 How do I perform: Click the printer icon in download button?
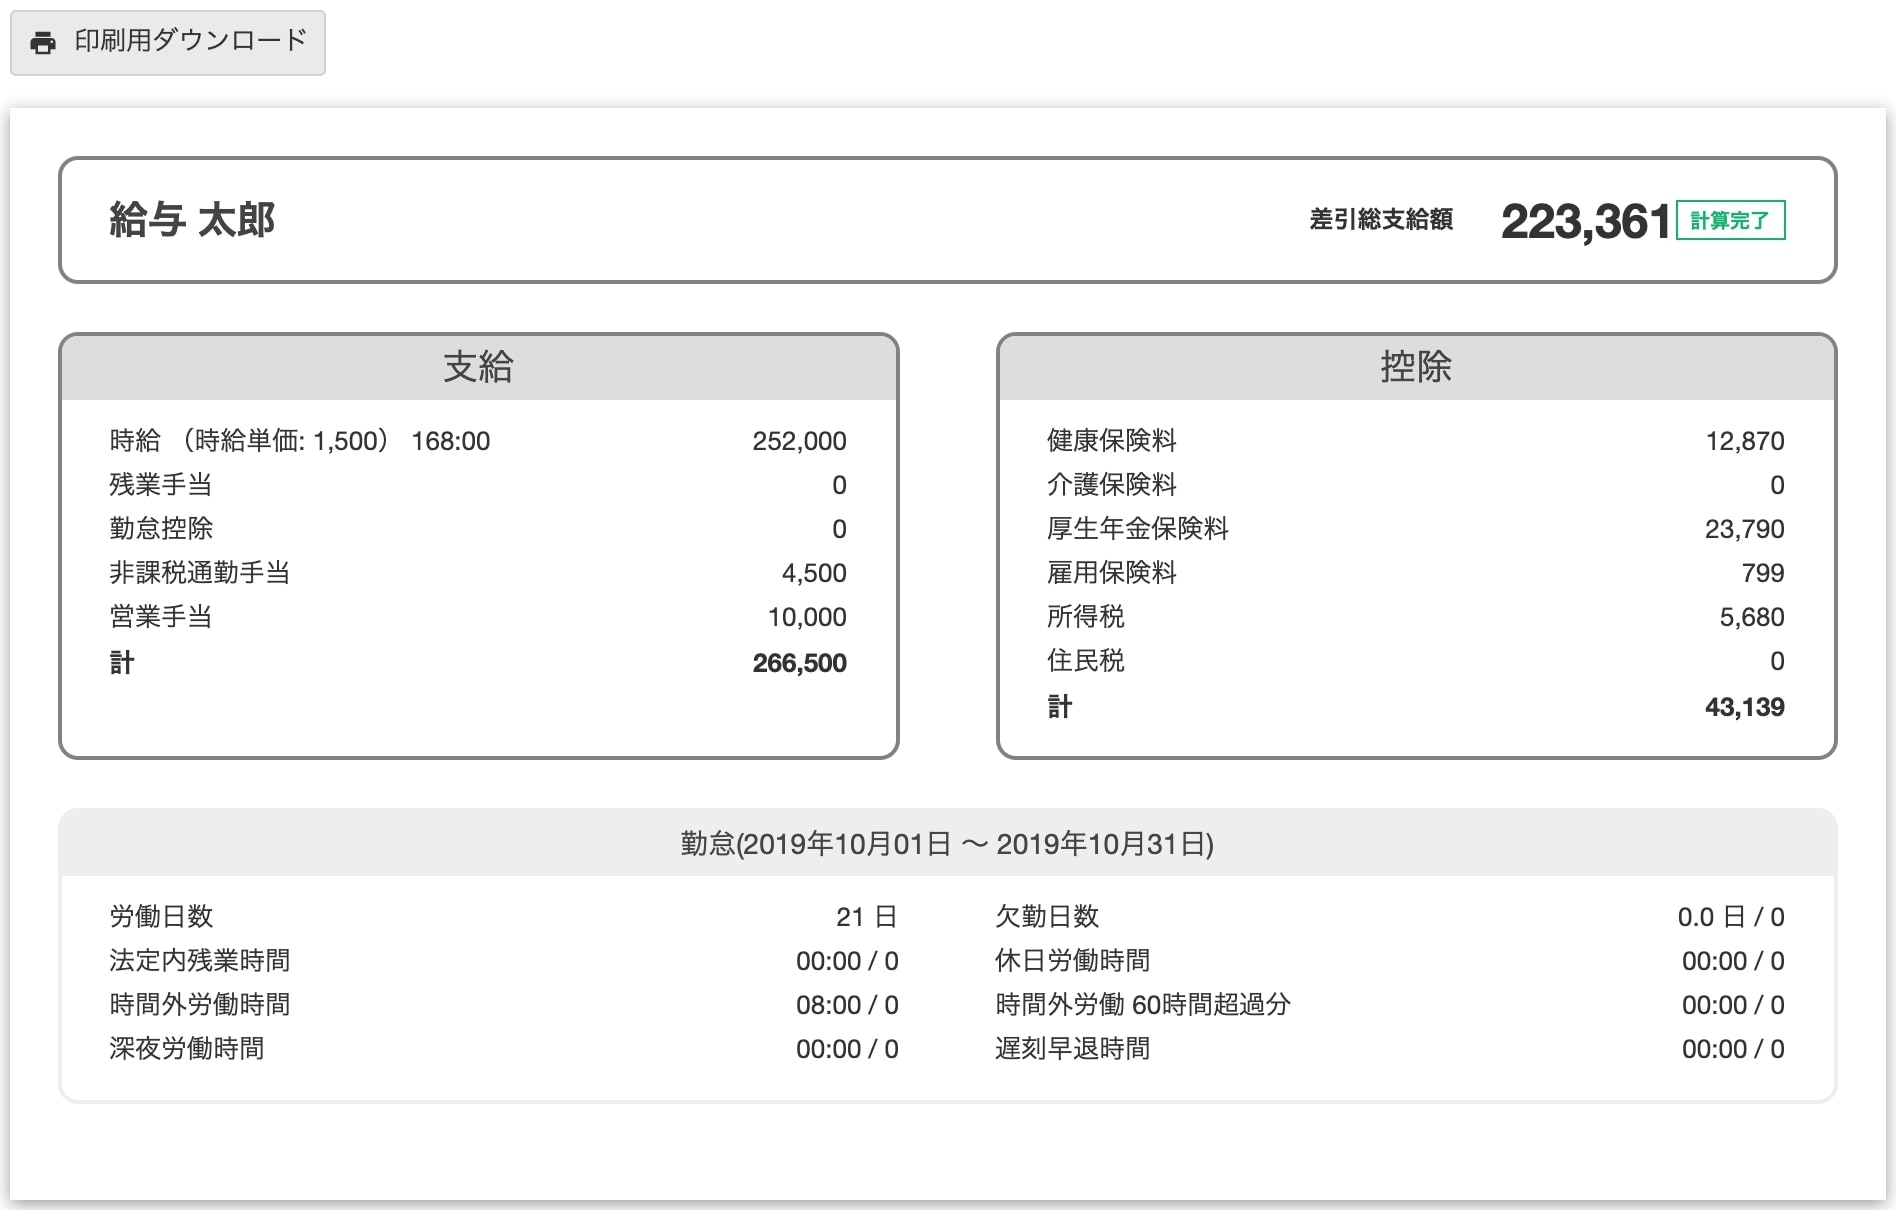pos(43,43)
